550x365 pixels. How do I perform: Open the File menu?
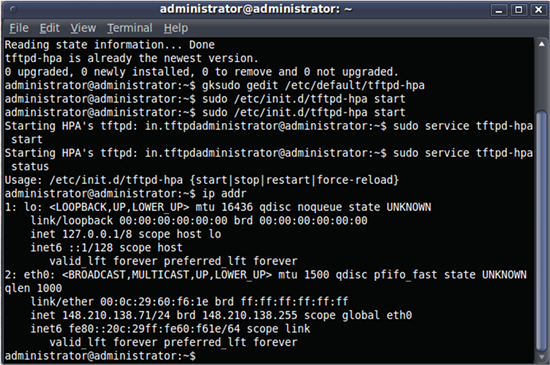(x=19, y=28)
